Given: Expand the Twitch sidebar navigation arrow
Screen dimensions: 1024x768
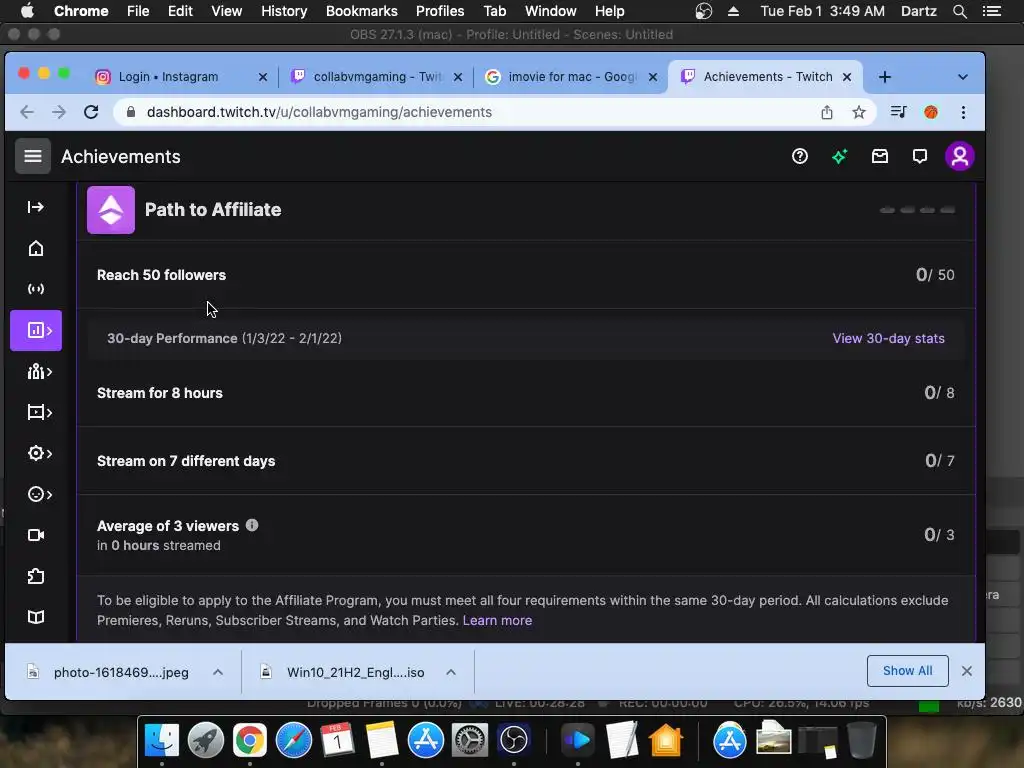Looking at the screenshot, I should 36,207.
